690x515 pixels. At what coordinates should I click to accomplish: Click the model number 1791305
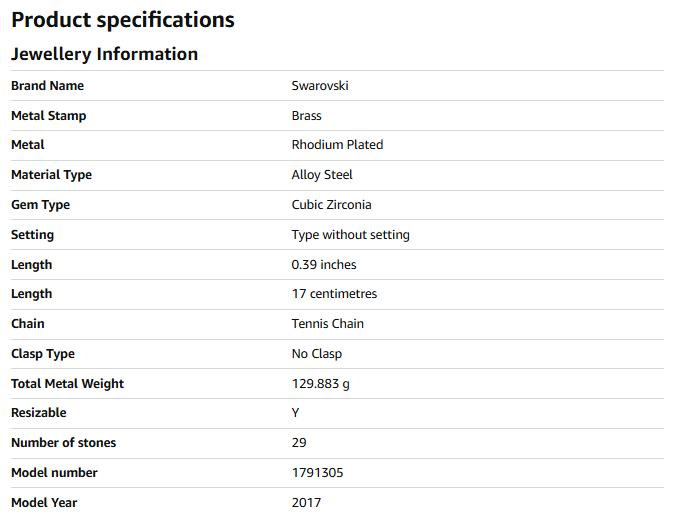(317, 473)
